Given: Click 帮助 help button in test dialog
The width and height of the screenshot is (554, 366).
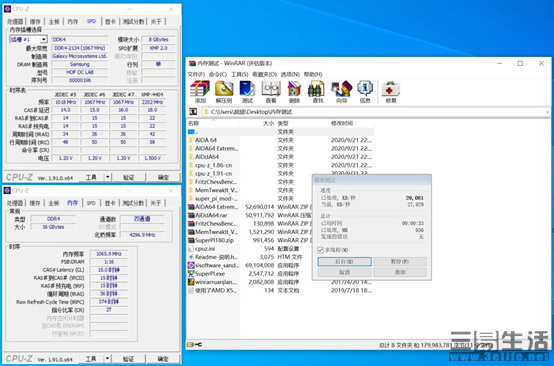Looking at the screenshot, I should pyautogui.click(x=400, y=272).
